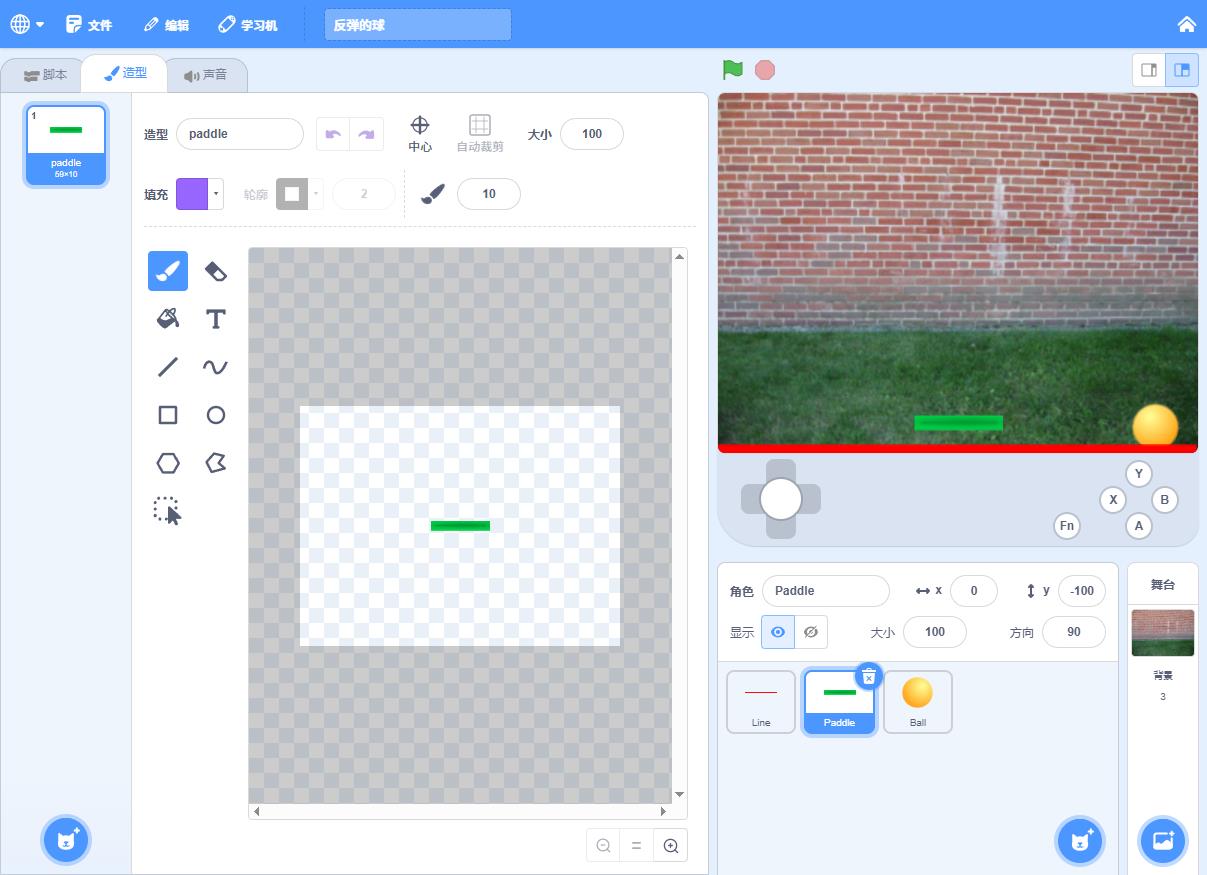Open outline color dropdown arrow
Viewport: 1207px width, 875px height.
tap(316, 194)
